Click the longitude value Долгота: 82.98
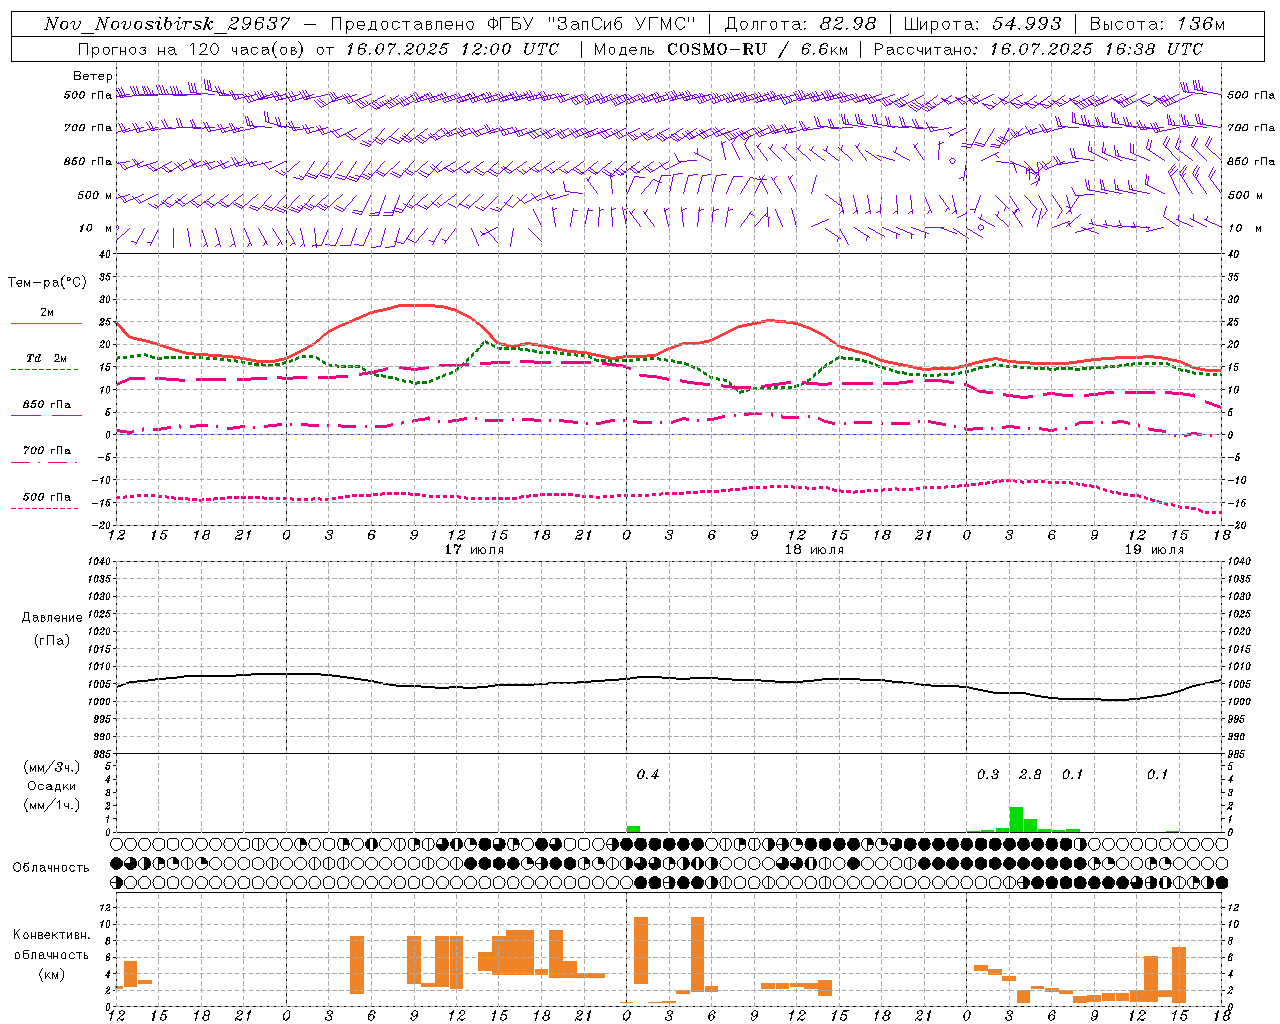The height and width of the screenshot is (1024, 1280). [800, 24]
